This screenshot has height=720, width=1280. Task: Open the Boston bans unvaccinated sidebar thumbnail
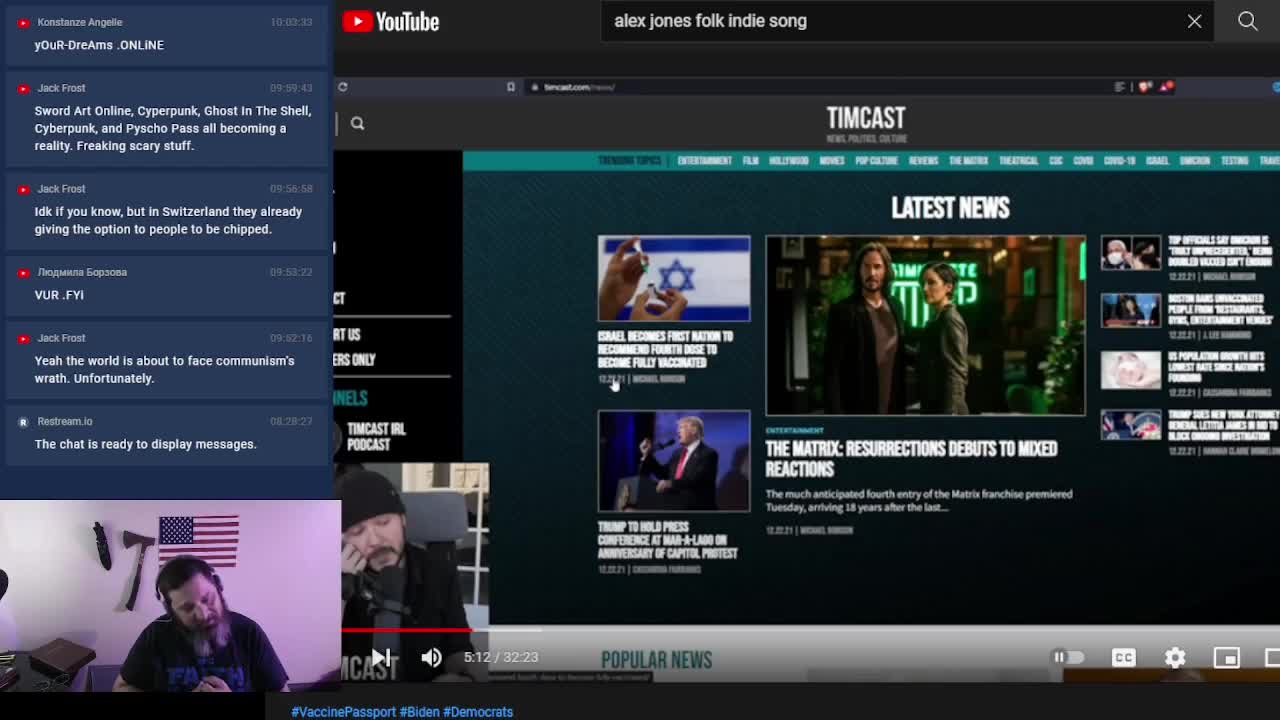[x=1131, y=311]
